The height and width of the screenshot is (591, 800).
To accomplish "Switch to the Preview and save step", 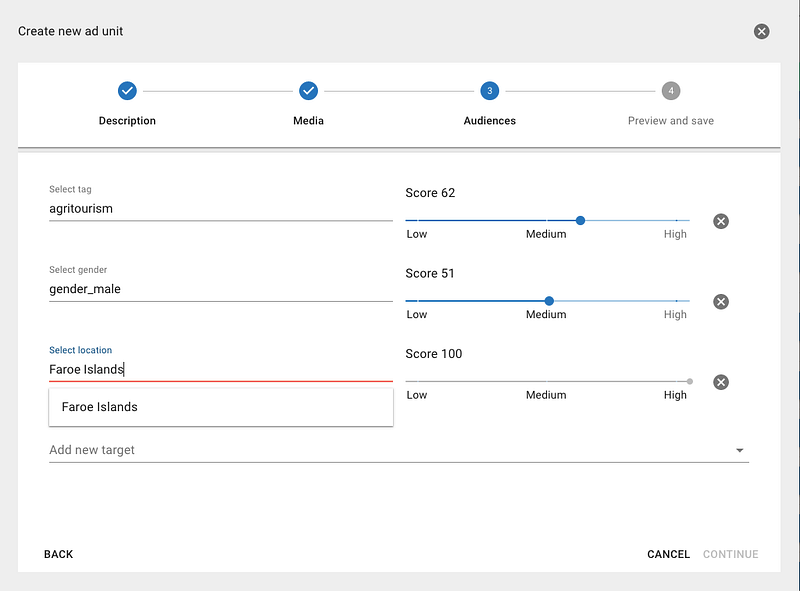I will click(x=671, y=121).
